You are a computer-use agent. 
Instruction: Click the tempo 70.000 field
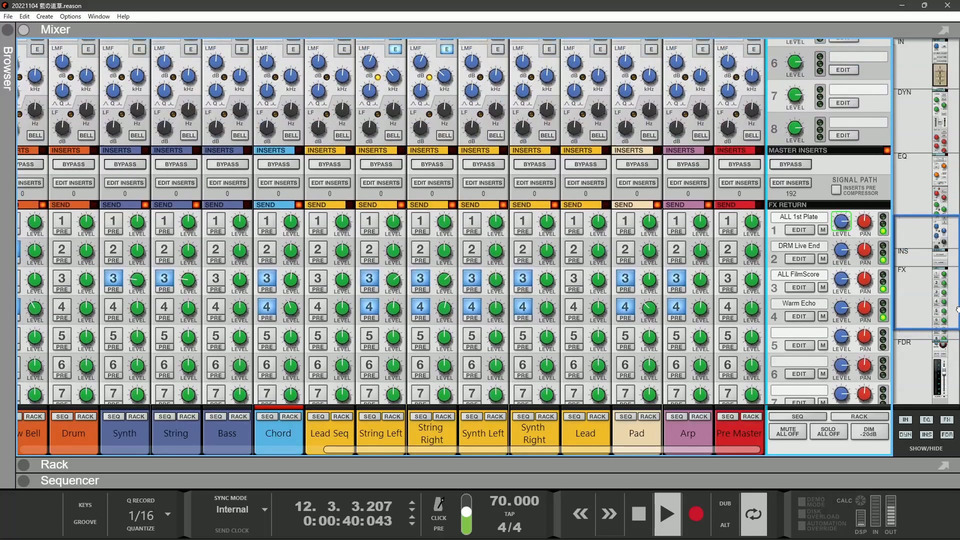coord(514,502)
